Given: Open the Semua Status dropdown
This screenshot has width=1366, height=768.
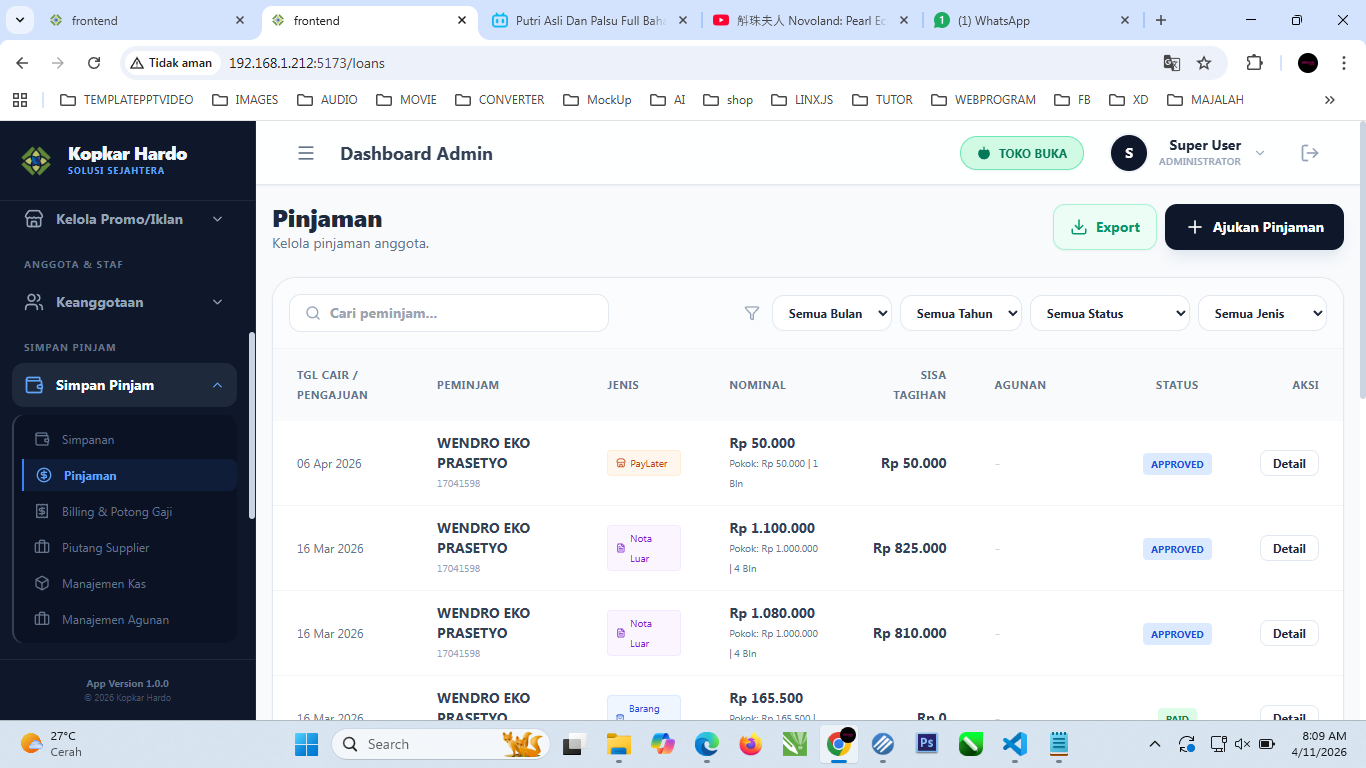Looking at the screenshot, I should point(1109,313).
